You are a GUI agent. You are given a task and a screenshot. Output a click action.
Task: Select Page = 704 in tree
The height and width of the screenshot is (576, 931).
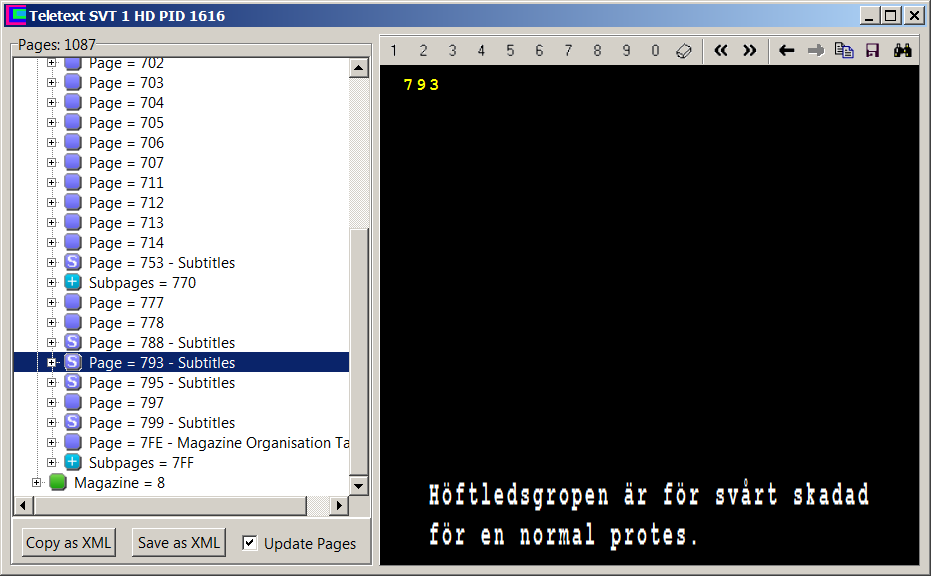126,103
